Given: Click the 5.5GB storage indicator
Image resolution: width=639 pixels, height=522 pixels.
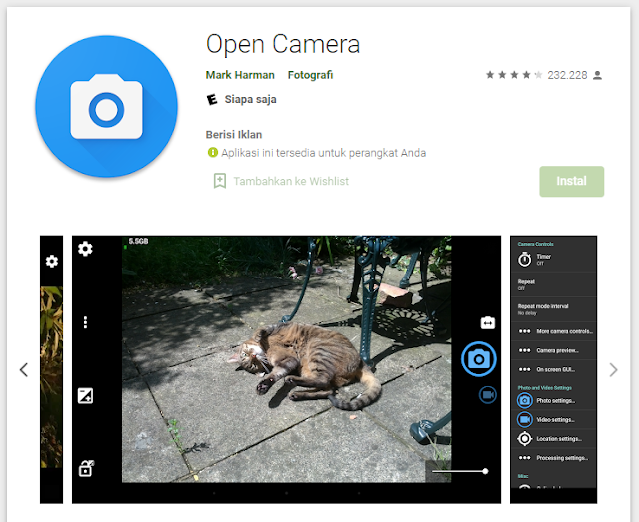Looking at the screenshot, I should pyautogui.click(x=138, y=242).
